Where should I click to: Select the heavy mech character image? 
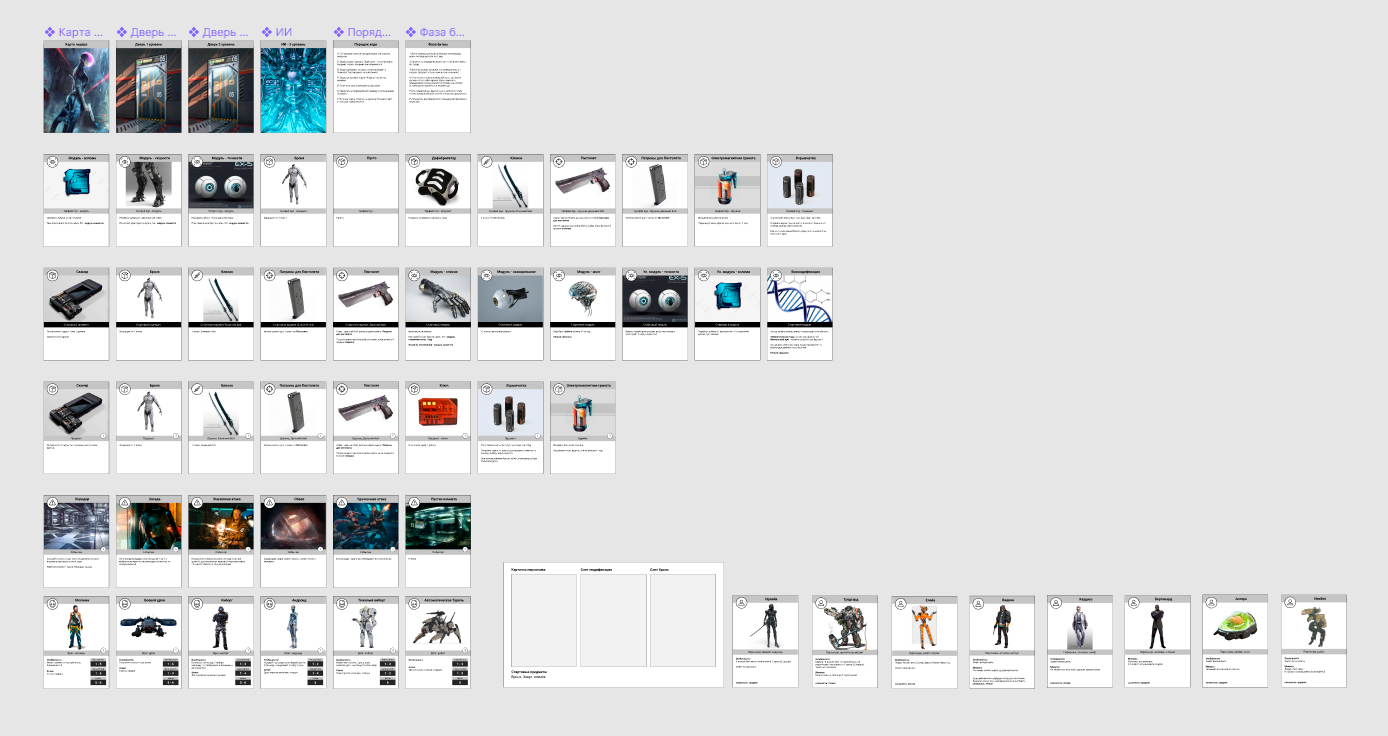(845, 627)
